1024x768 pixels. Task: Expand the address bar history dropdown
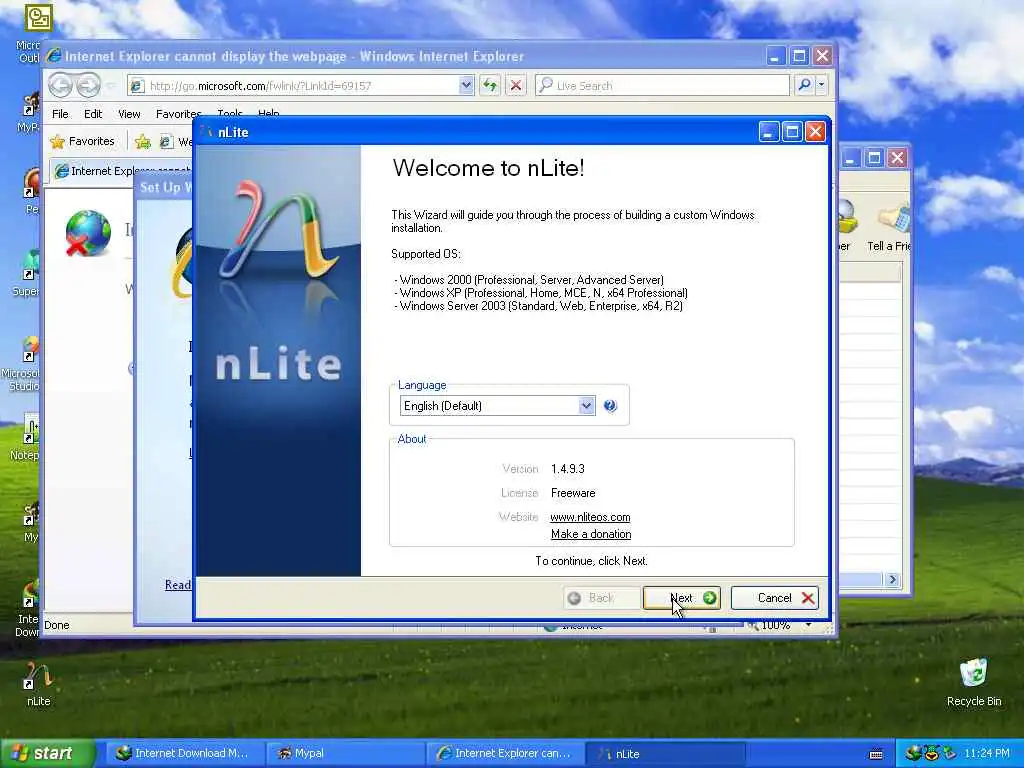click(x=466, y=85)
